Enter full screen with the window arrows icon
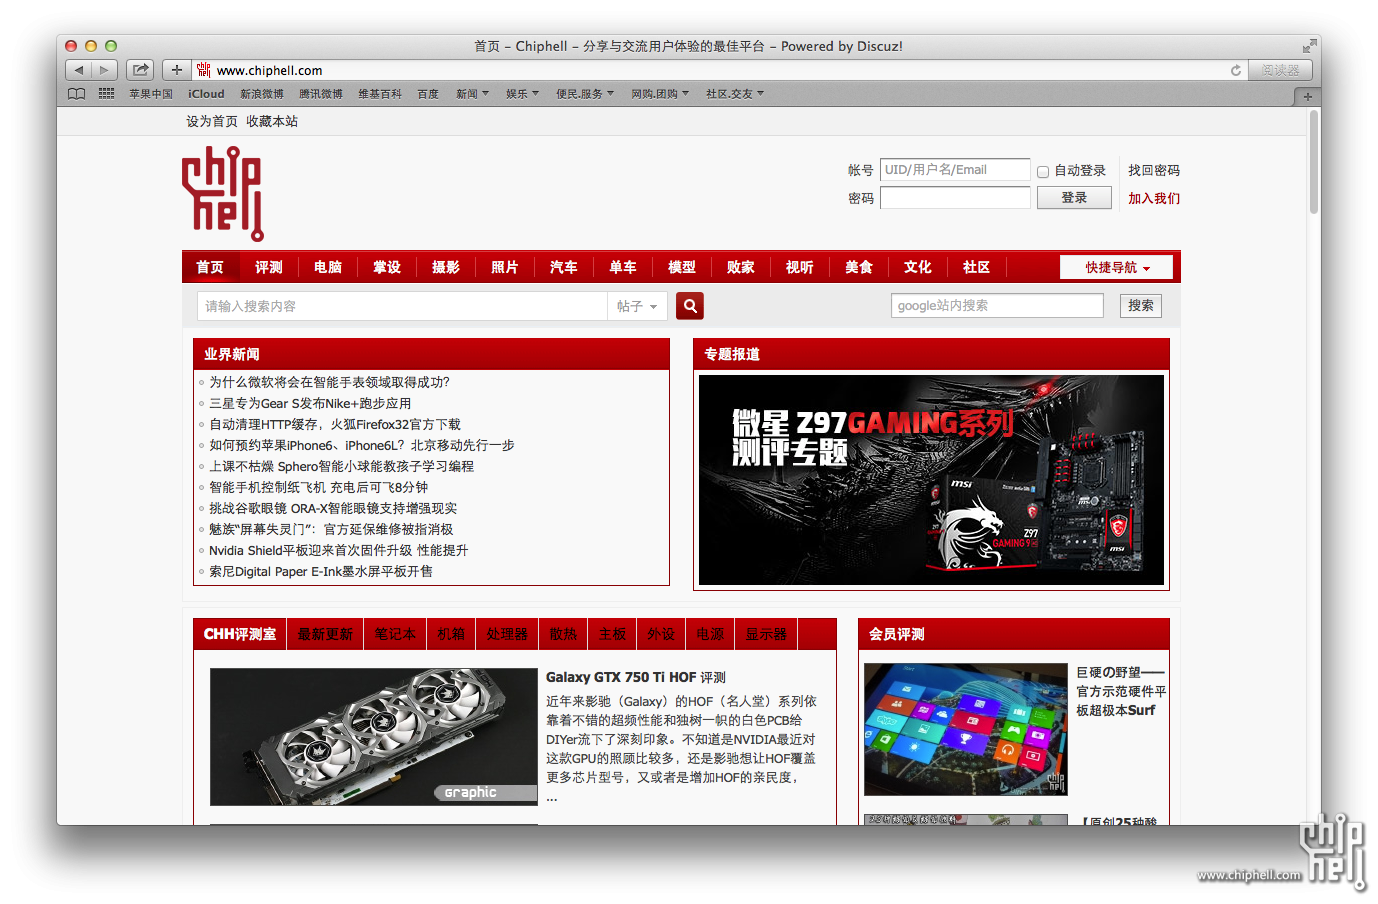The image size is (1378, 904). click(1309, 46)
